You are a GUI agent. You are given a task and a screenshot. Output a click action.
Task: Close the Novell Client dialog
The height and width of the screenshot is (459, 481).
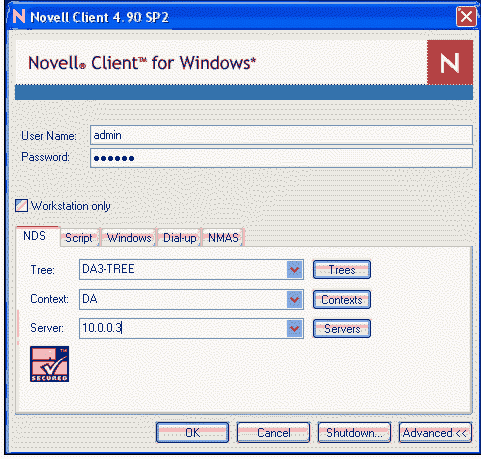coord(466,16)
